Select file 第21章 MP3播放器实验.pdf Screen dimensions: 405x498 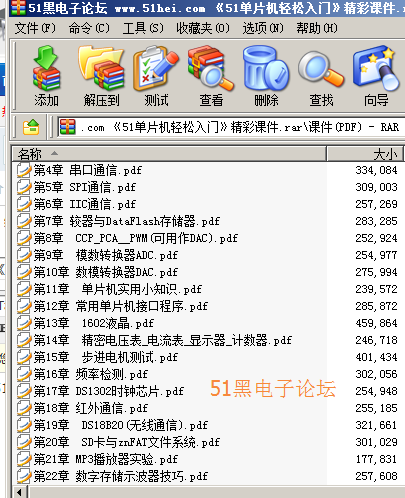(97, 459)
